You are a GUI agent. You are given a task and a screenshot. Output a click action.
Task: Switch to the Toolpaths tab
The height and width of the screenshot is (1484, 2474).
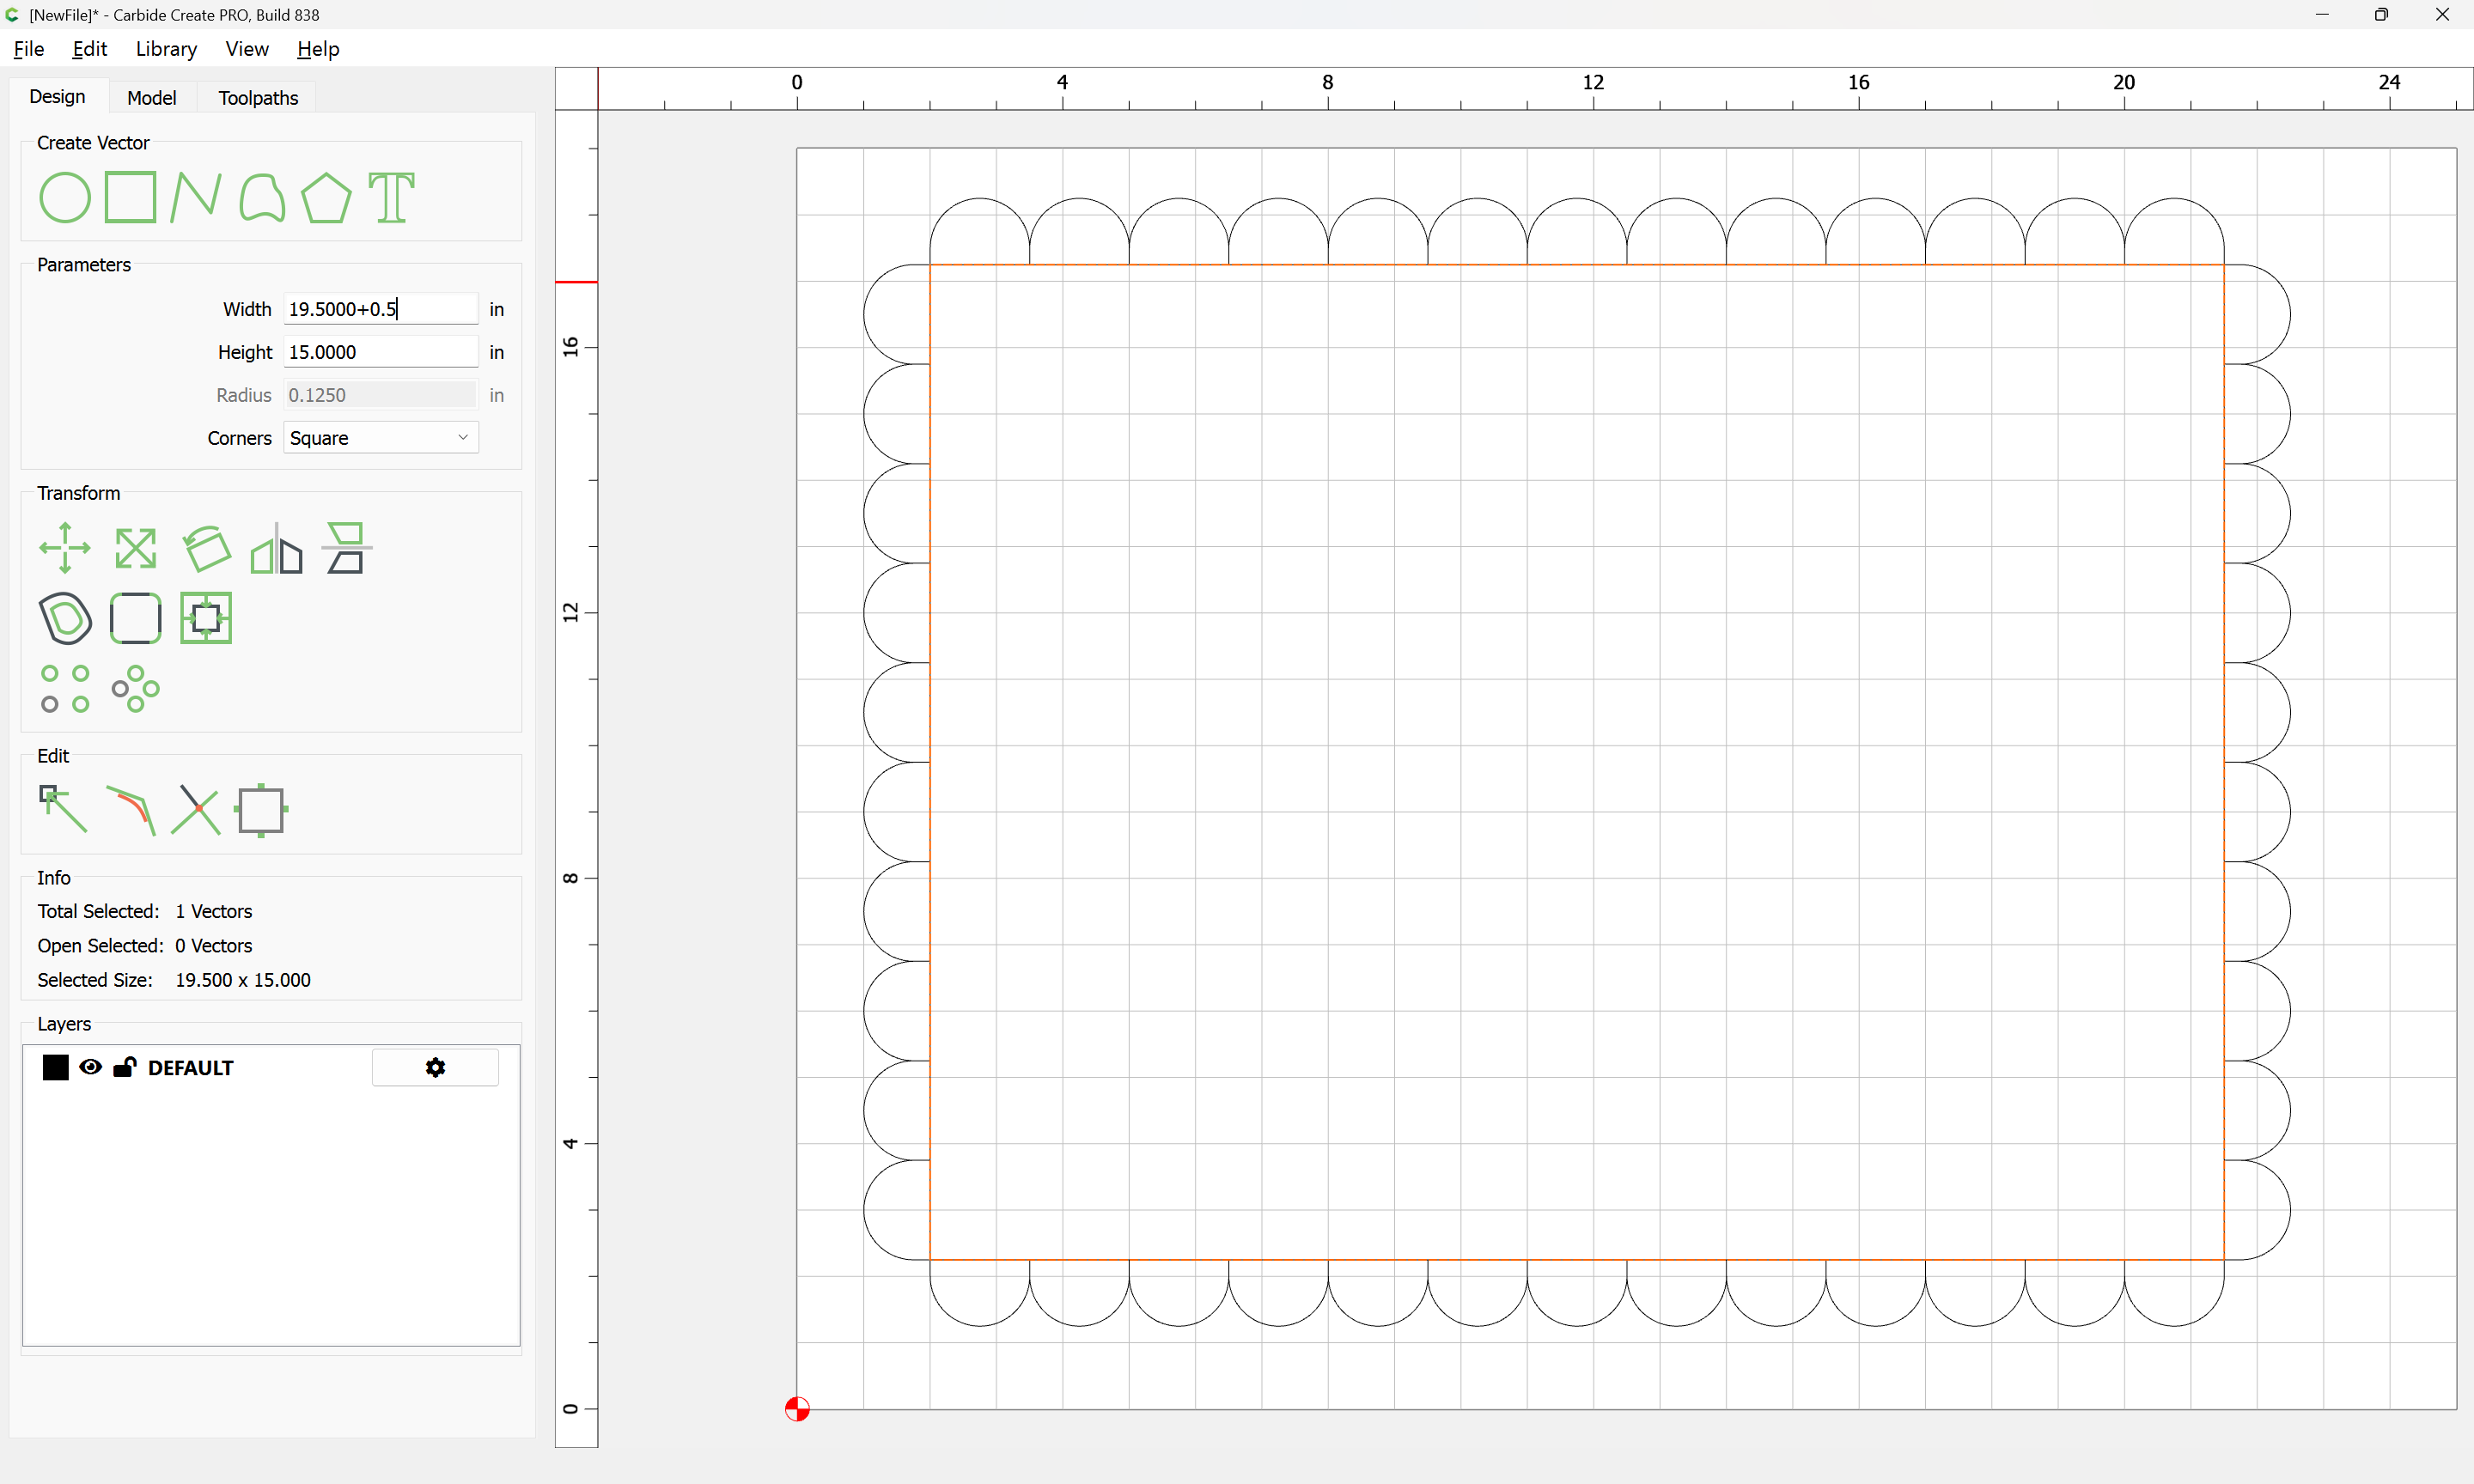[258, 98]
